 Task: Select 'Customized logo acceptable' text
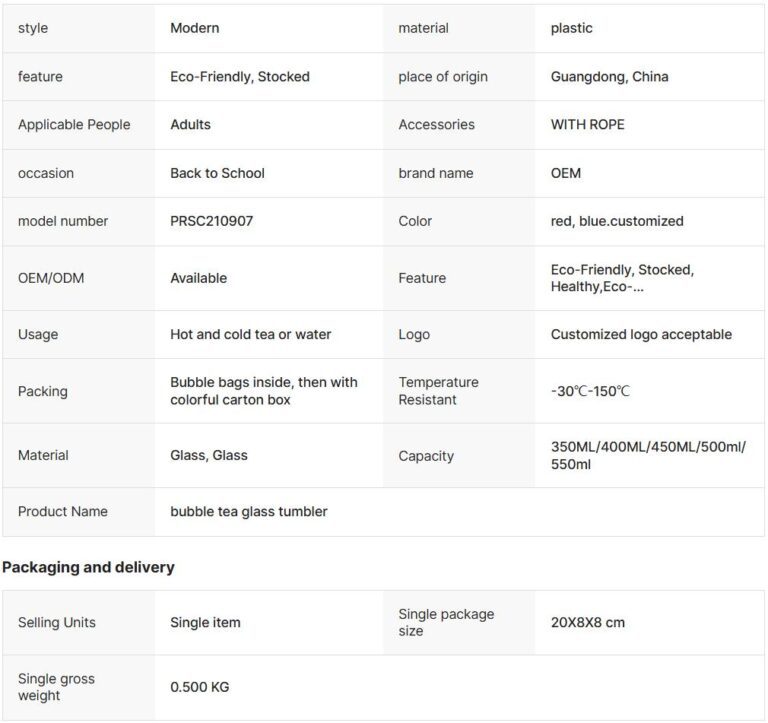tap(641, 334)
